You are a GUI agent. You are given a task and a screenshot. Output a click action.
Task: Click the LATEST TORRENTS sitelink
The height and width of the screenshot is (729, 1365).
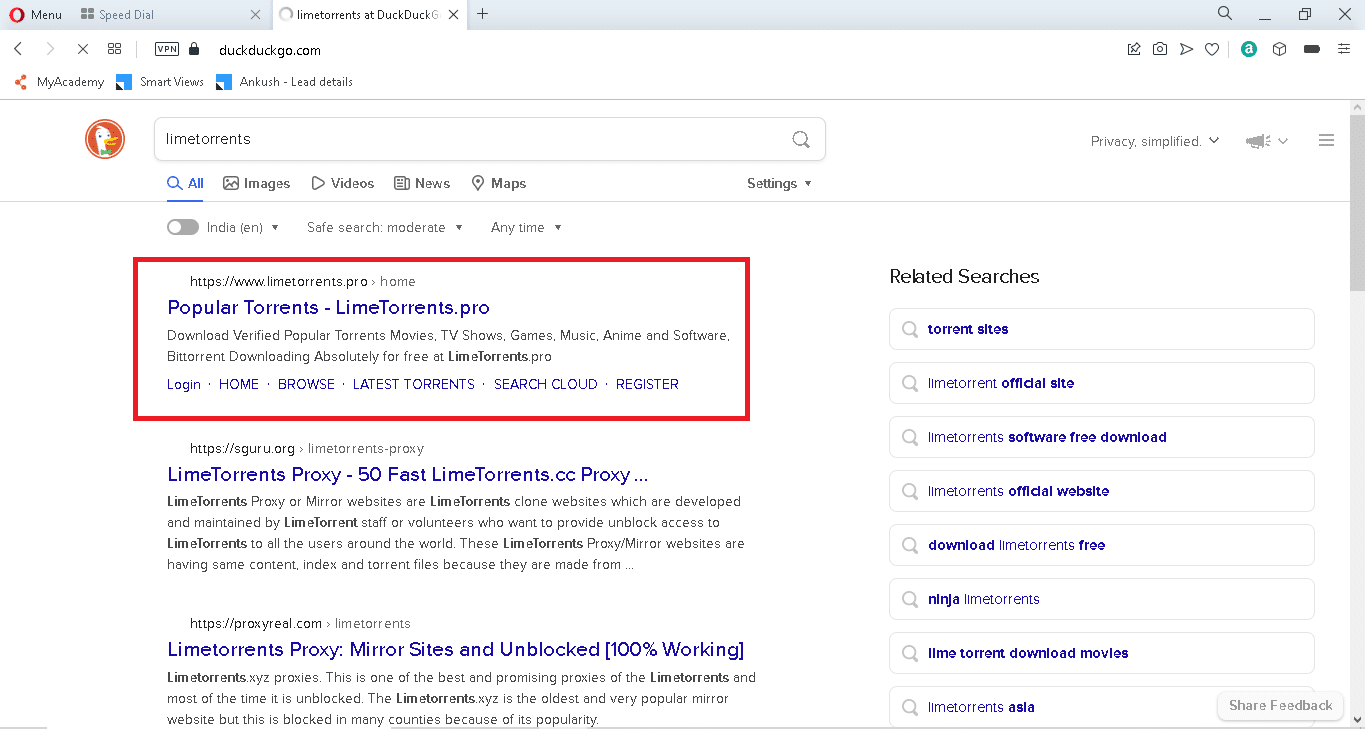pyautogui.click(x=414, y=384)
